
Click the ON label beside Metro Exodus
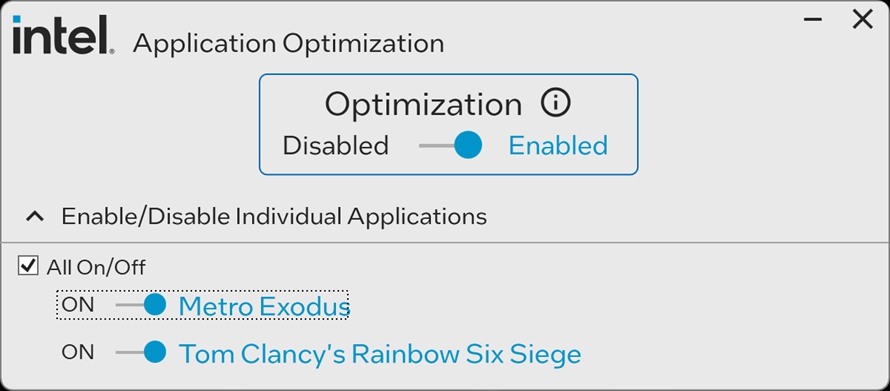tap(78, 305)
